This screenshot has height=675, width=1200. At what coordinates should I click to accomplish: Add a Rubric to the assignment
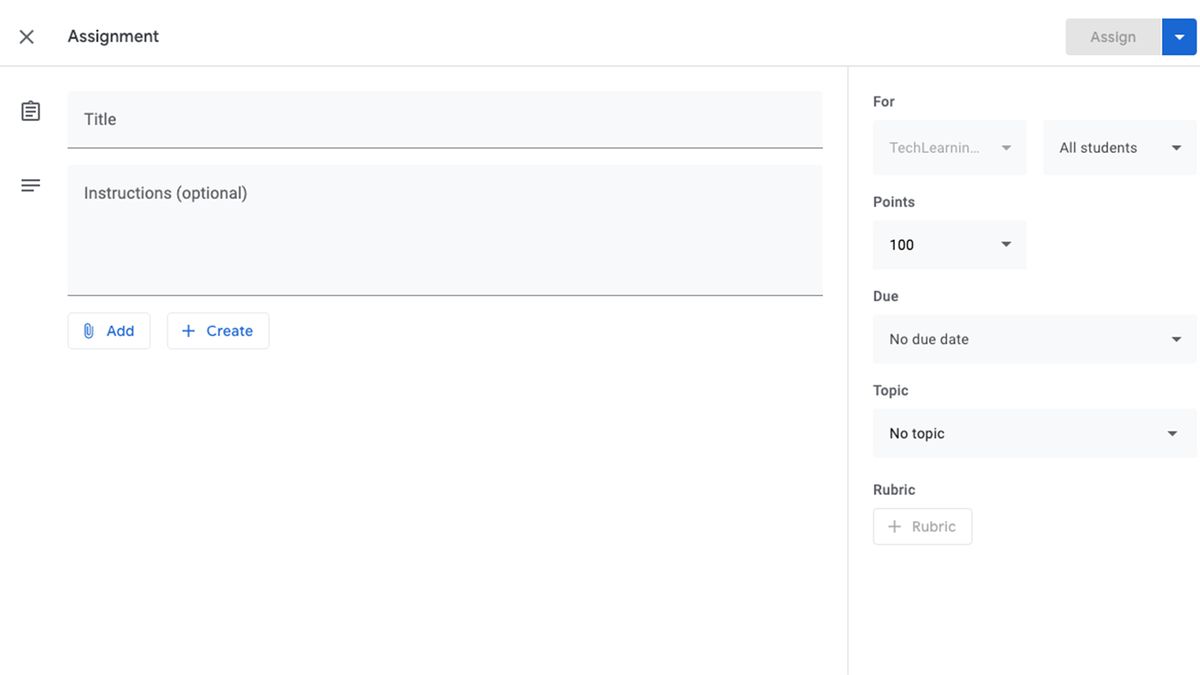[x=922, y=526]
